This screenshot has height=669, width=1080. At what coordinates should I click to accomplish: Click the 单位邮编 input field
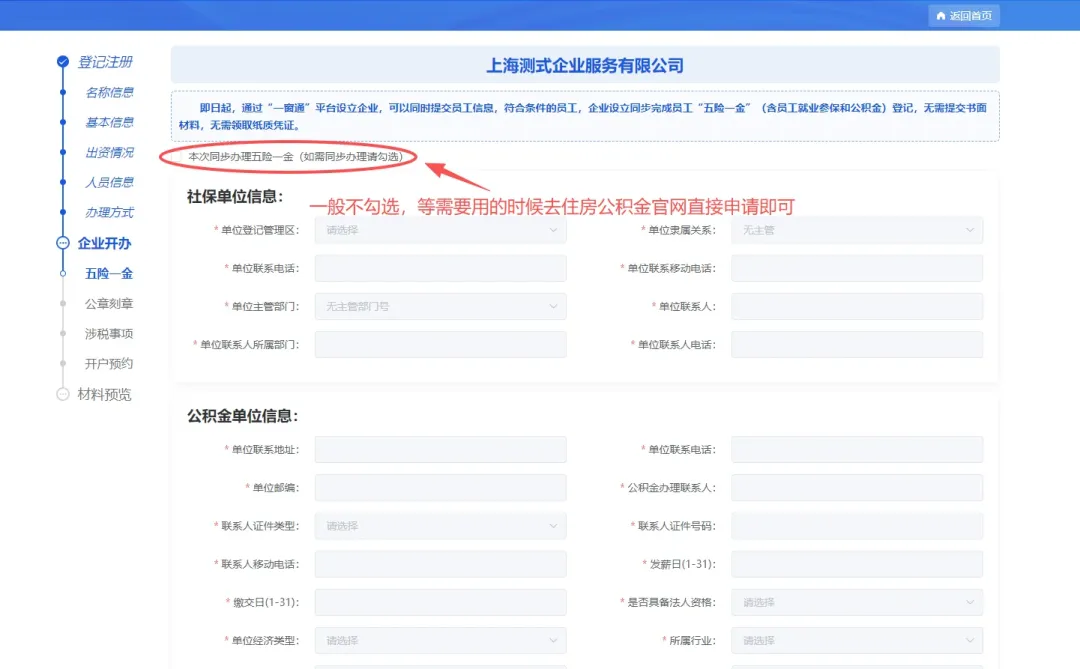coord(440,487)
